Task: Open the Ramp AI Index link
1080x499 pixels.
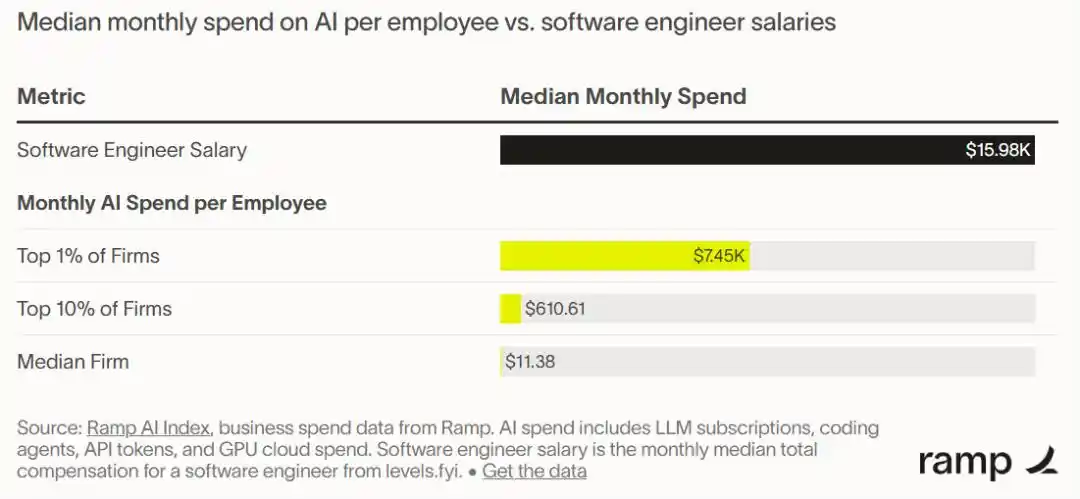Action: coord(148,428)
